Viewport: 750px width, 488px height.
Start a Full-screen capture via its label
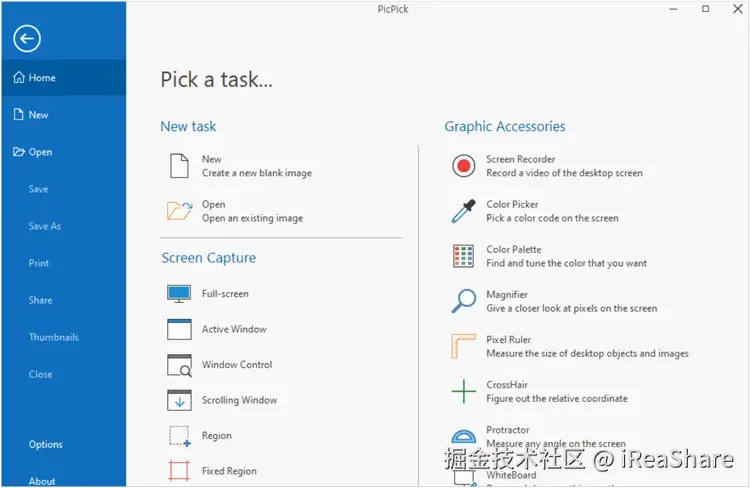pos(225,294)
